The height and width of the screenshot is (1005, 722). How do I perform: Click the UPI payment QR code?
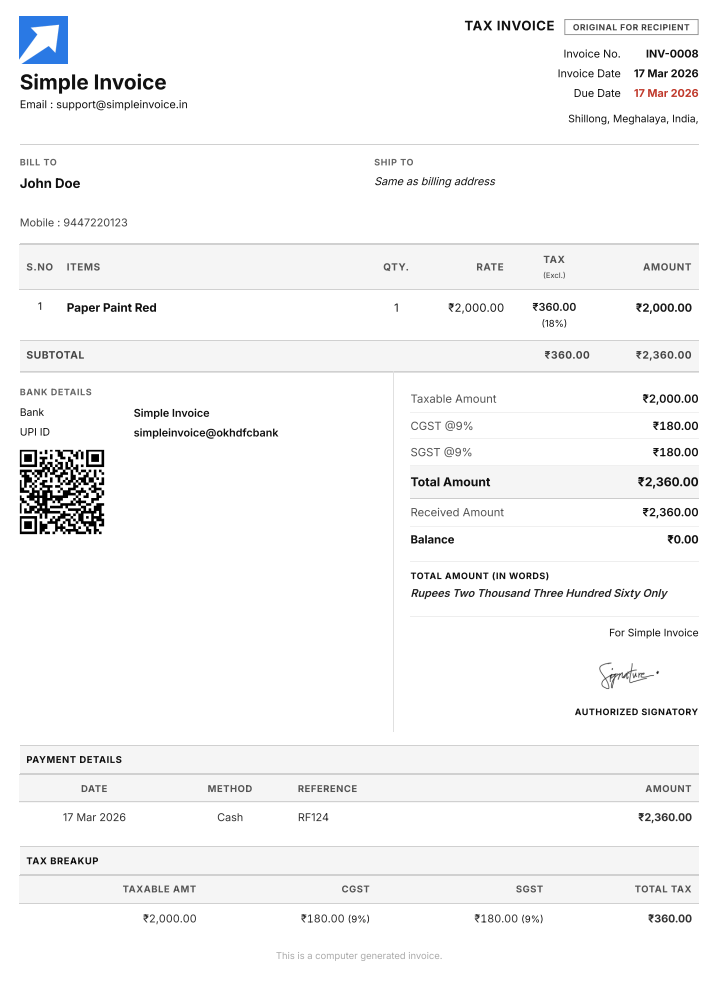pyautogui.click(x=62, y=492)
